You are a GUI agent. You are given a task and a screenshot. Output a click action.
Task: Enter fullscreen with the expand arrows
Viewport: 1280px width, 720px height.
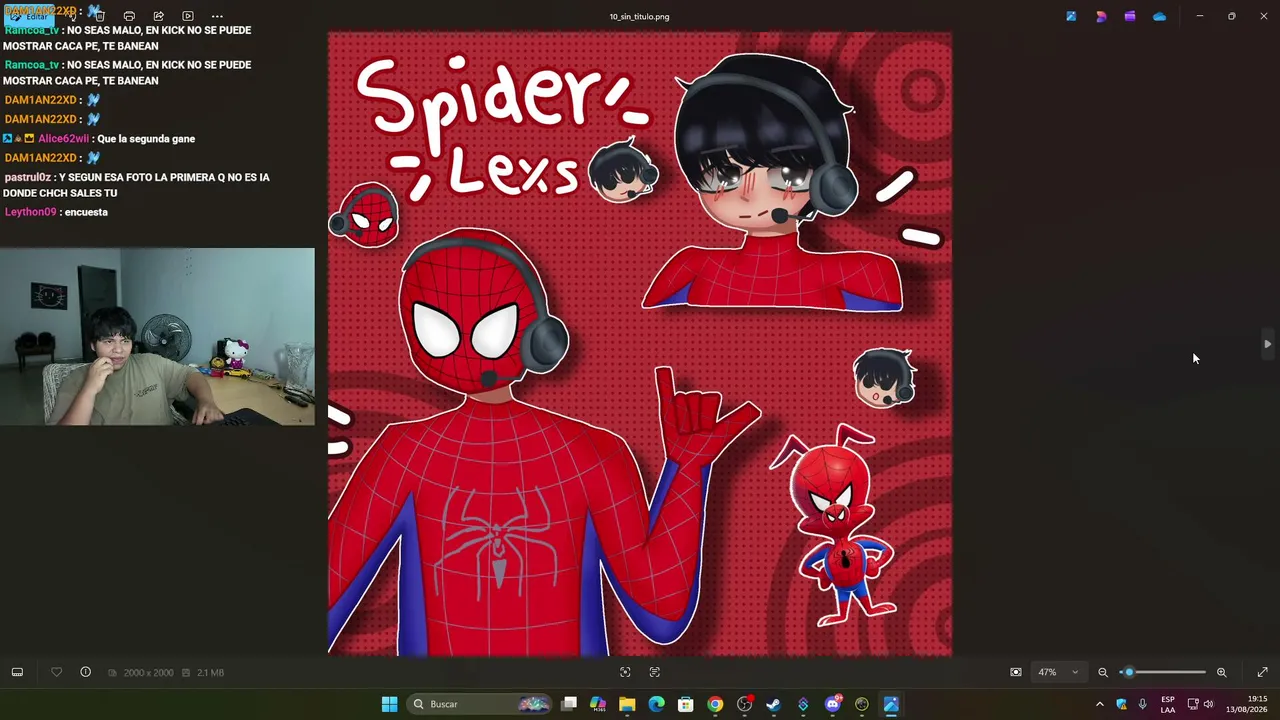(1262, 672)
